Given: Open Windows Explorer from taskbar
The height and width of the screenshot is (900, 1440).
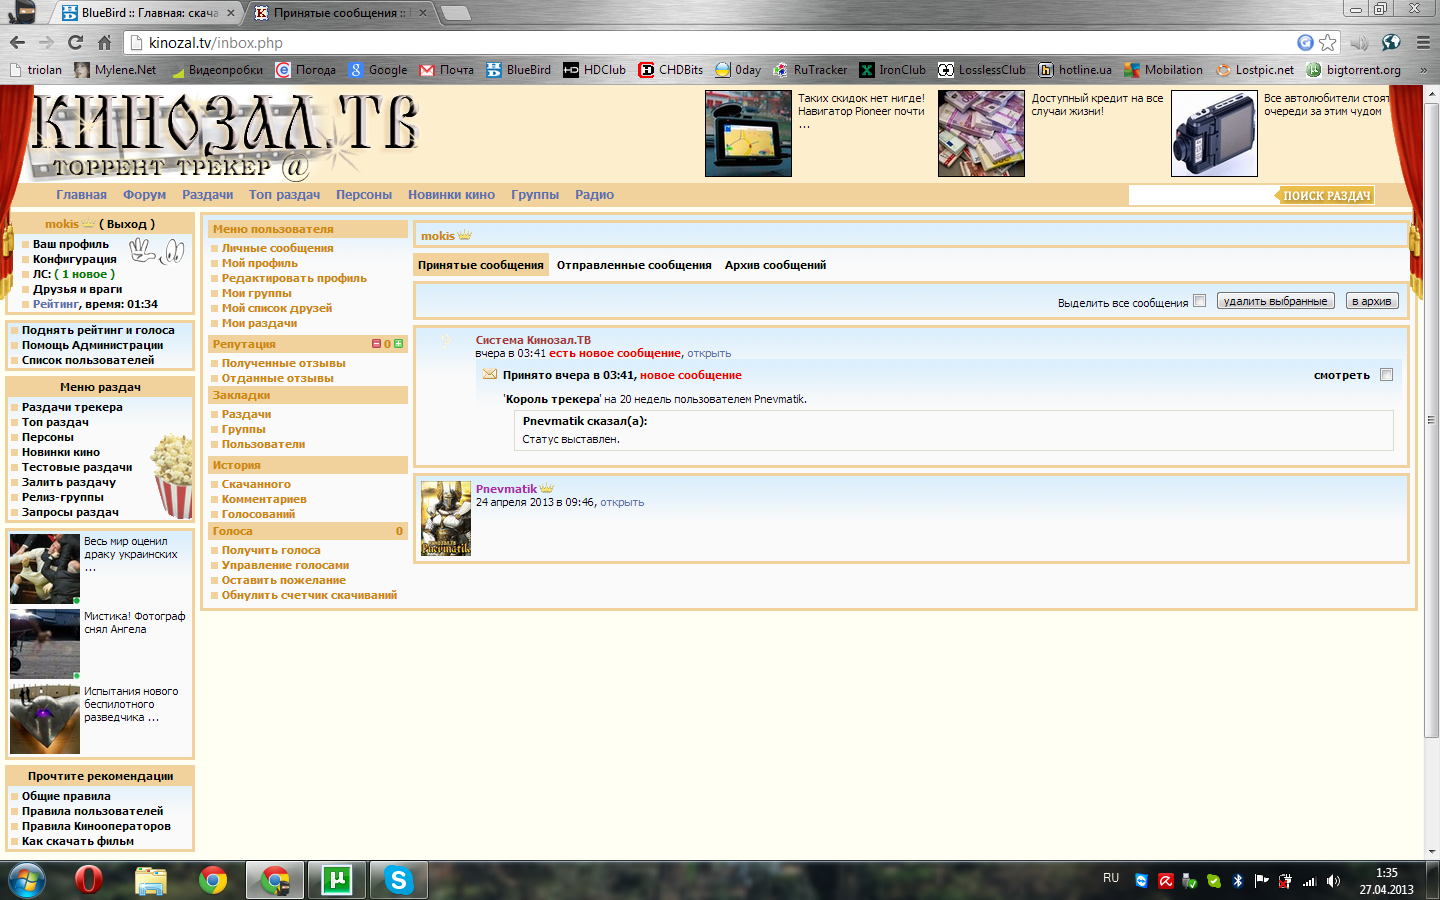Looking at the screenshot, I should [151, 880].
